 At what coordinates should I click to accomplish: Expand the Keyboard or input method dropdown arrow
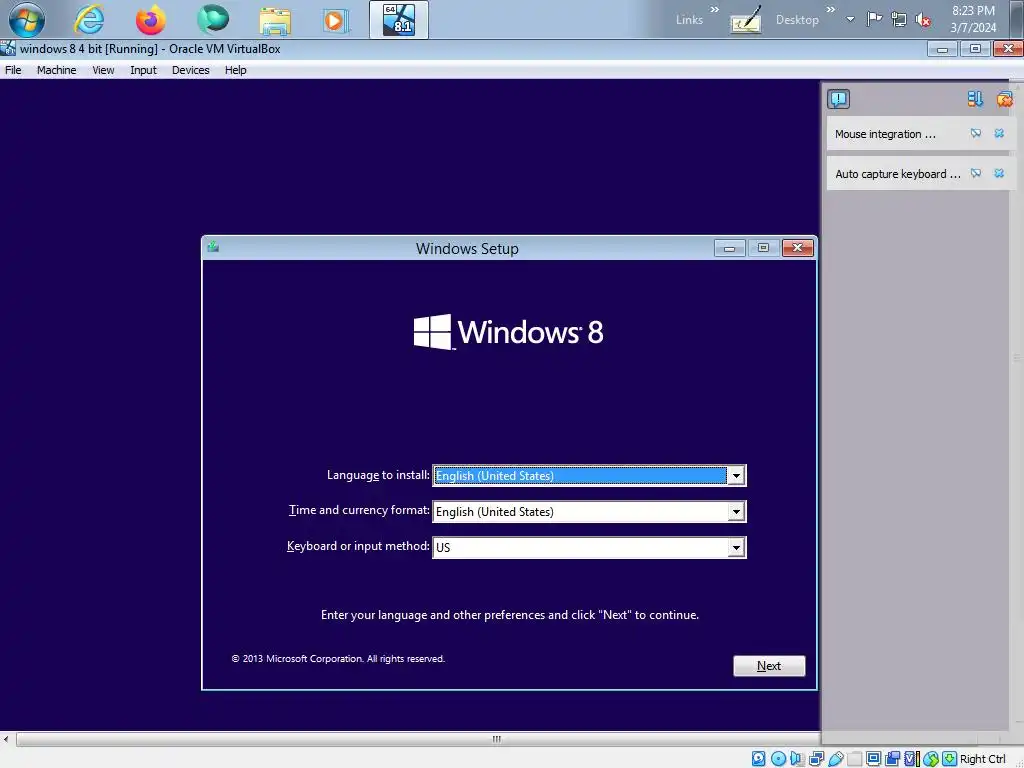click(736, 547)
